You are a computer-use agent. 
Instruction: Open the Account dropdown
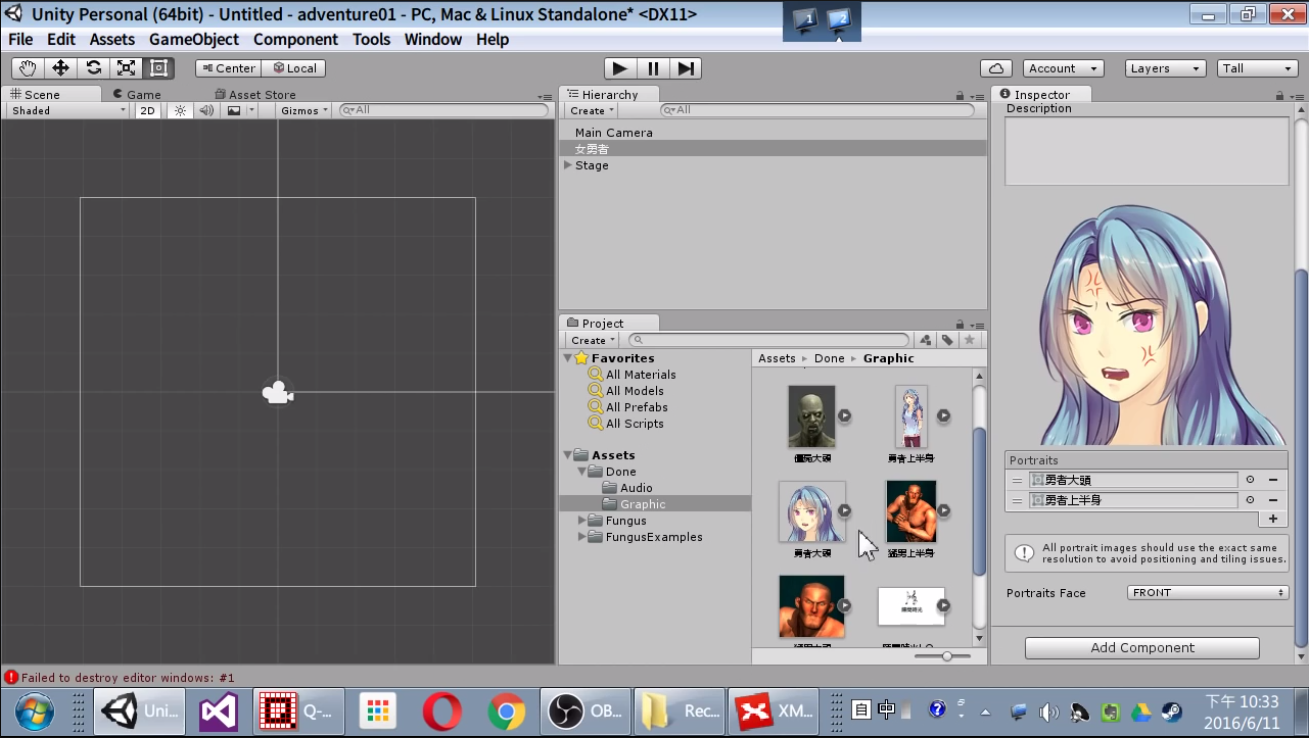point(1063,68)
